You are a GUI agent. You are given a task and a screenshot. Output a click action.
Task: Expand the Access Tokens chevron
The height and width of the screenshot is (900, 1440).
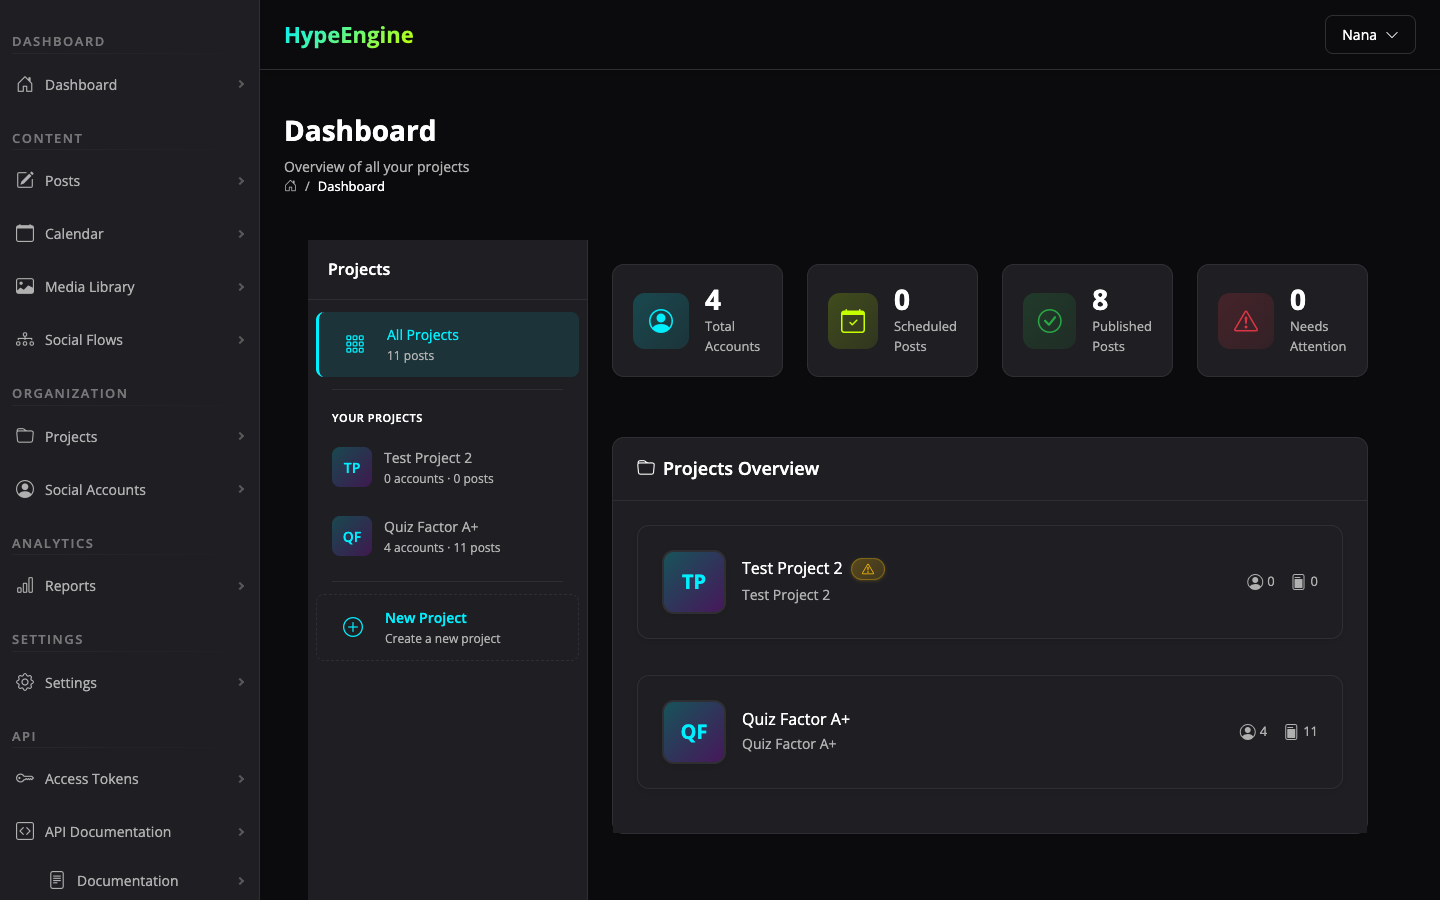[x=241, y=778]
